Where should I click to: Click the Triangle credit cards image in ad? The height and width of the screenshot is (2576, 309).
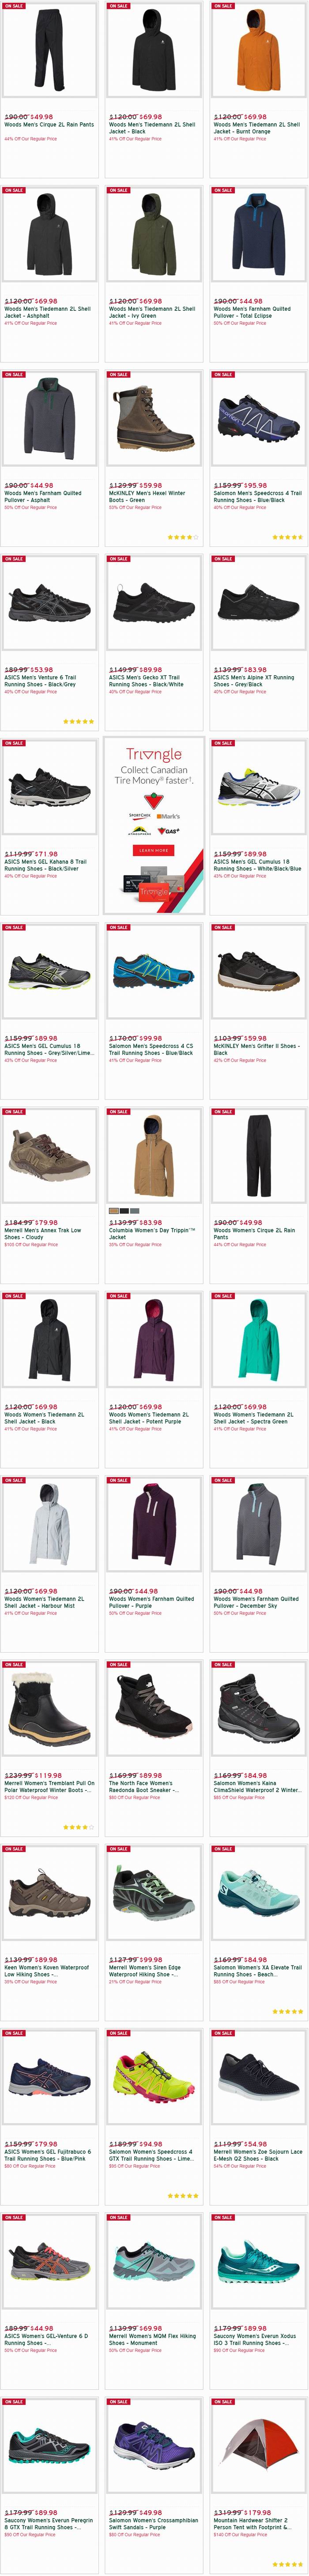(153, 885)
